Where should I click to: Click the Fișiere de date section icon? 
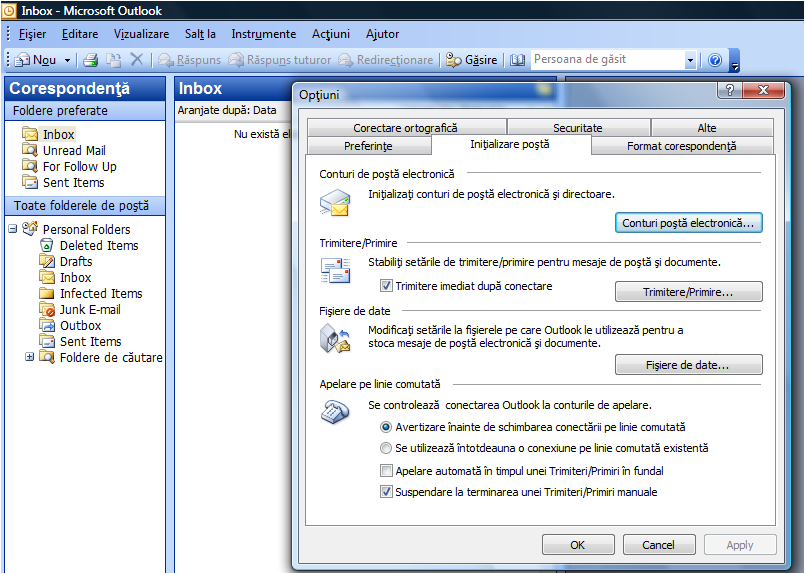tap(335, 339)
